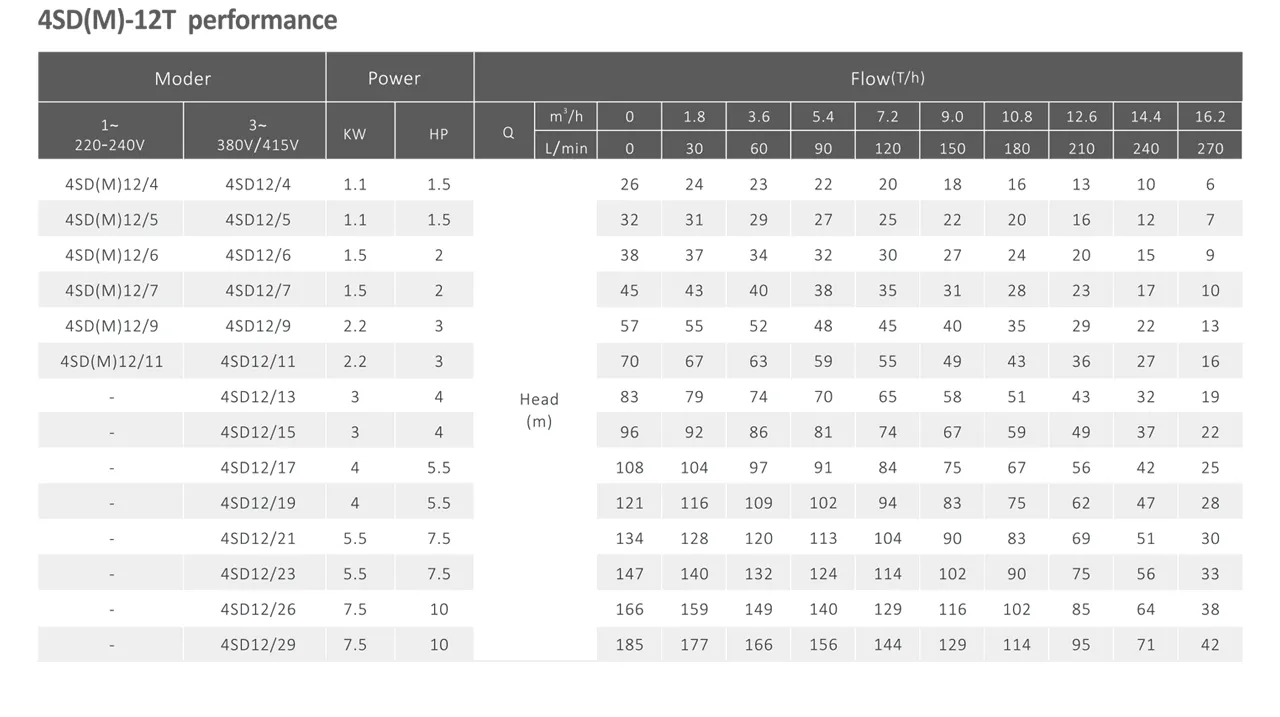This screenshot has height=717, width=1280.
Task: Select the "KW" subheader
Action: (x=355, y=134)
